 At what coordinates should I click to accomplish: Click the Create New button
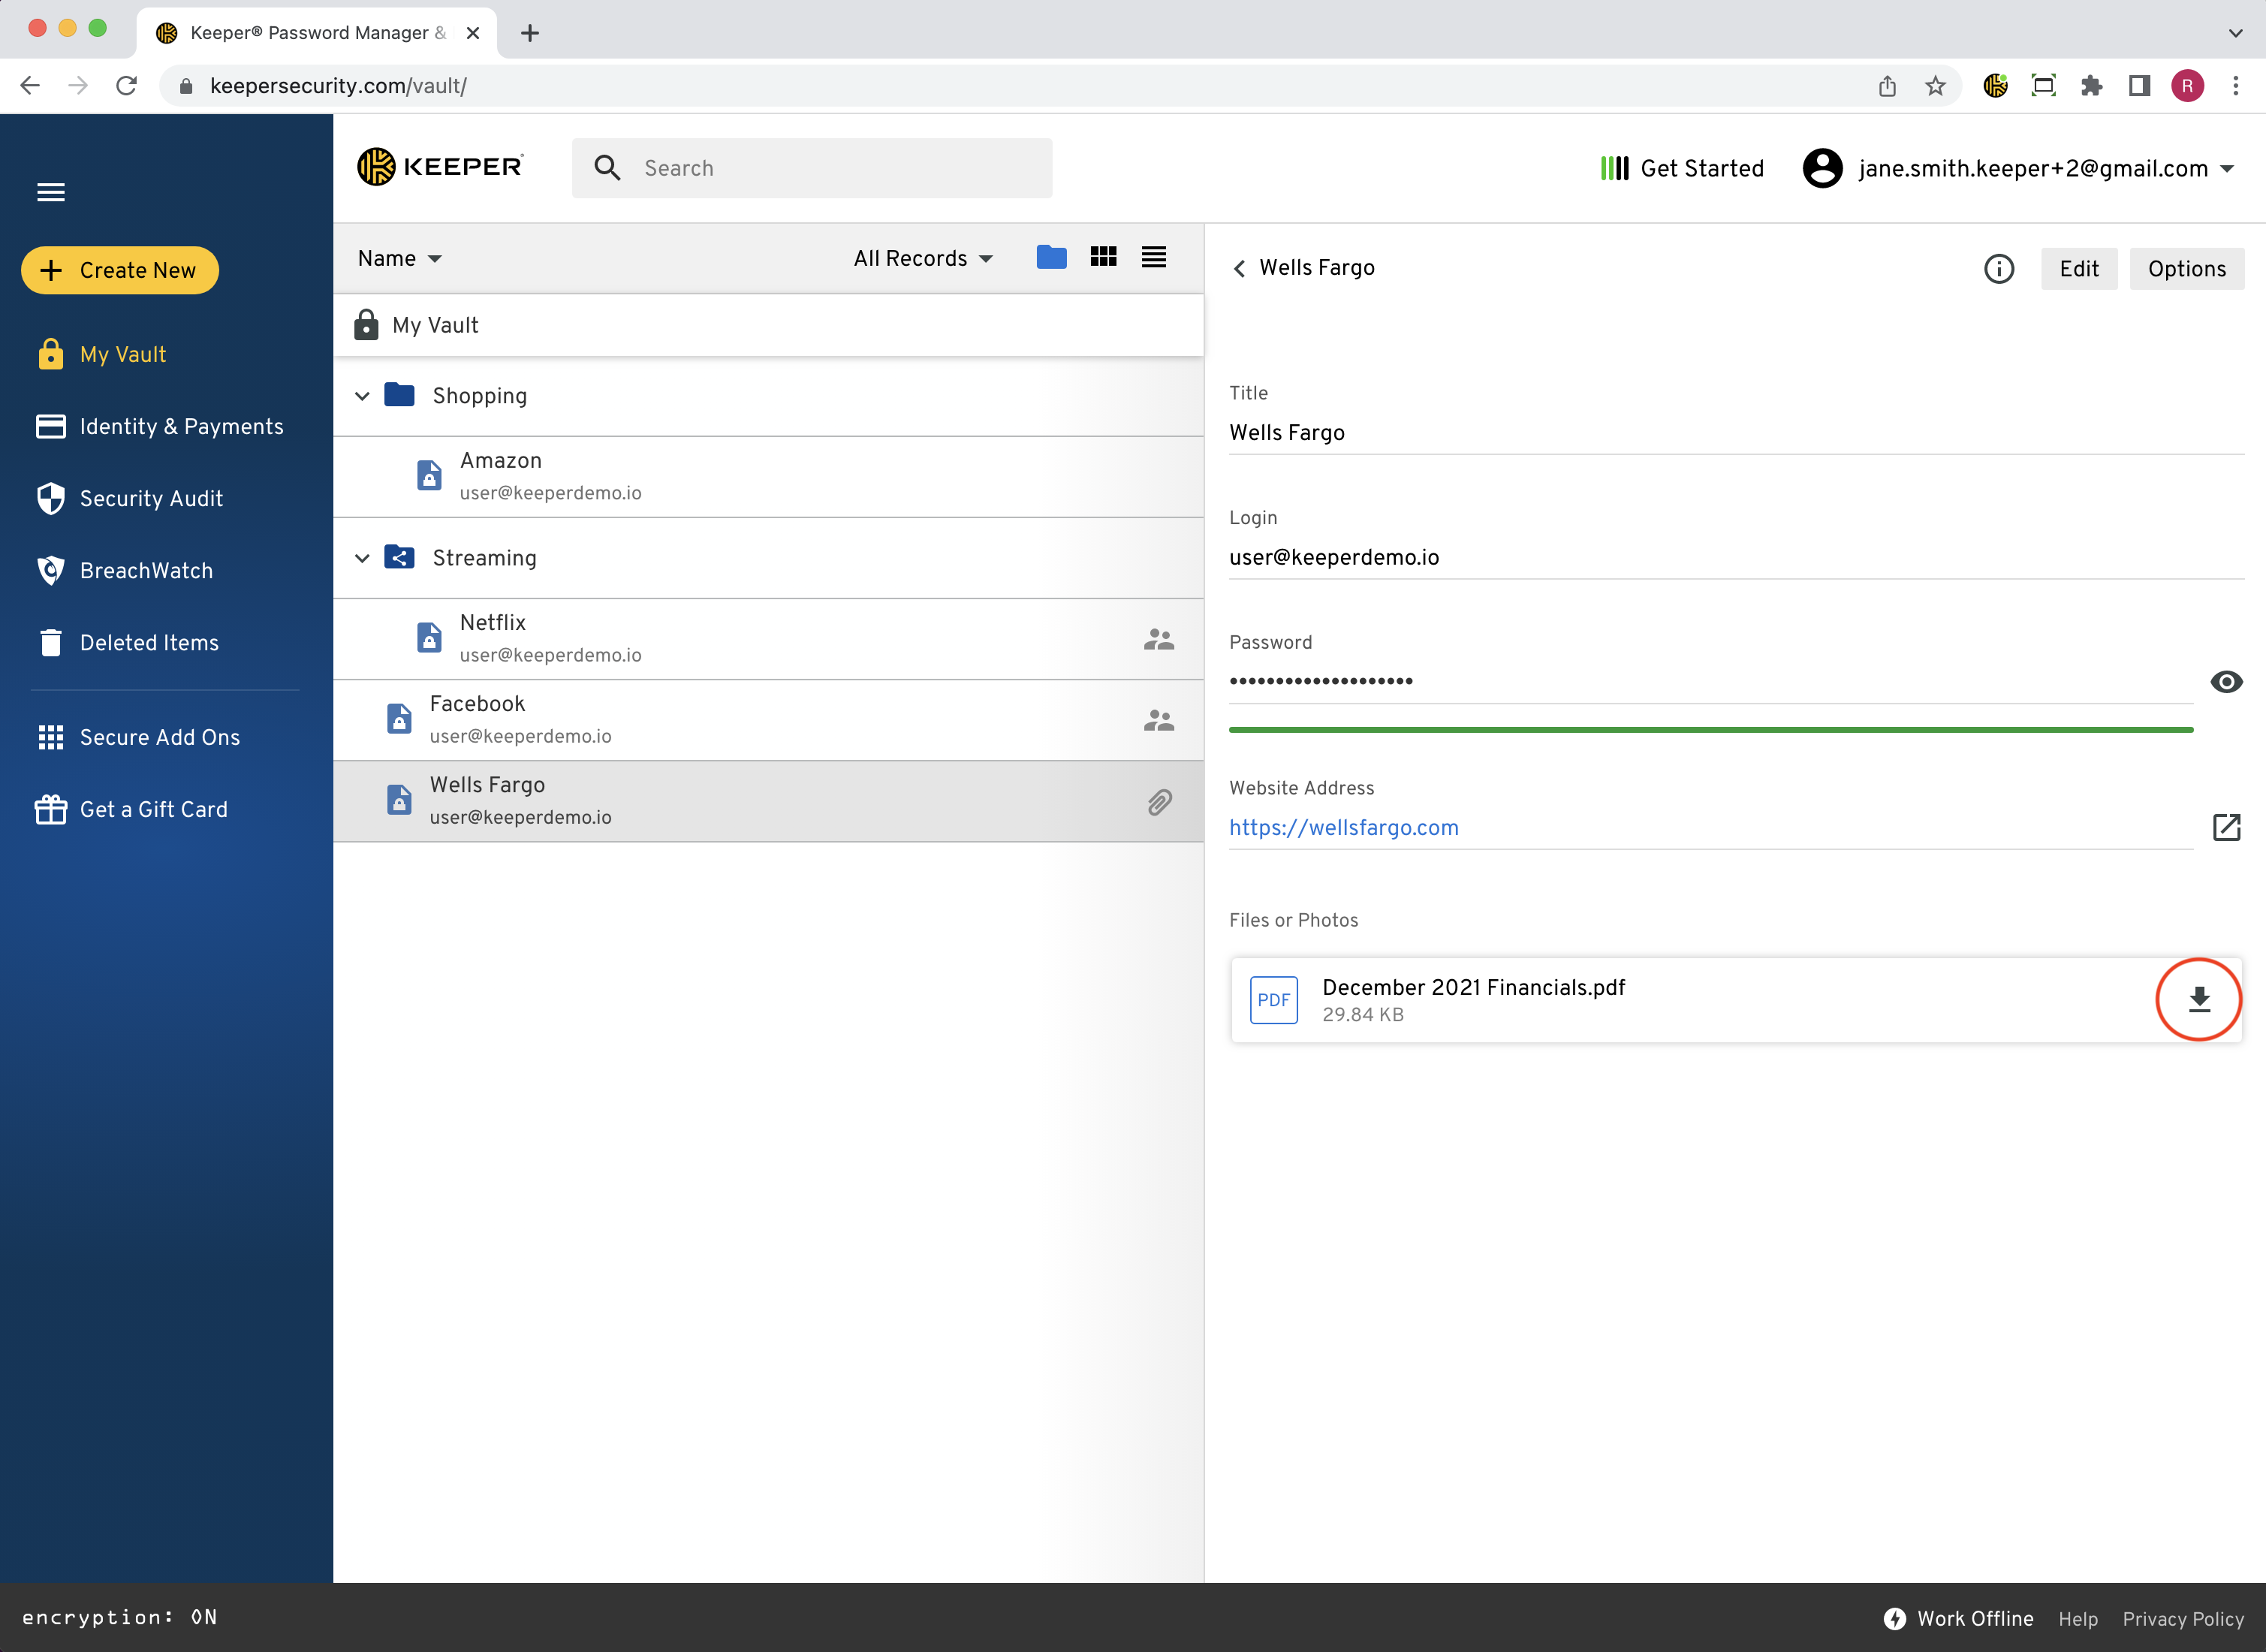pyautogui.click(x=120, y=270)
